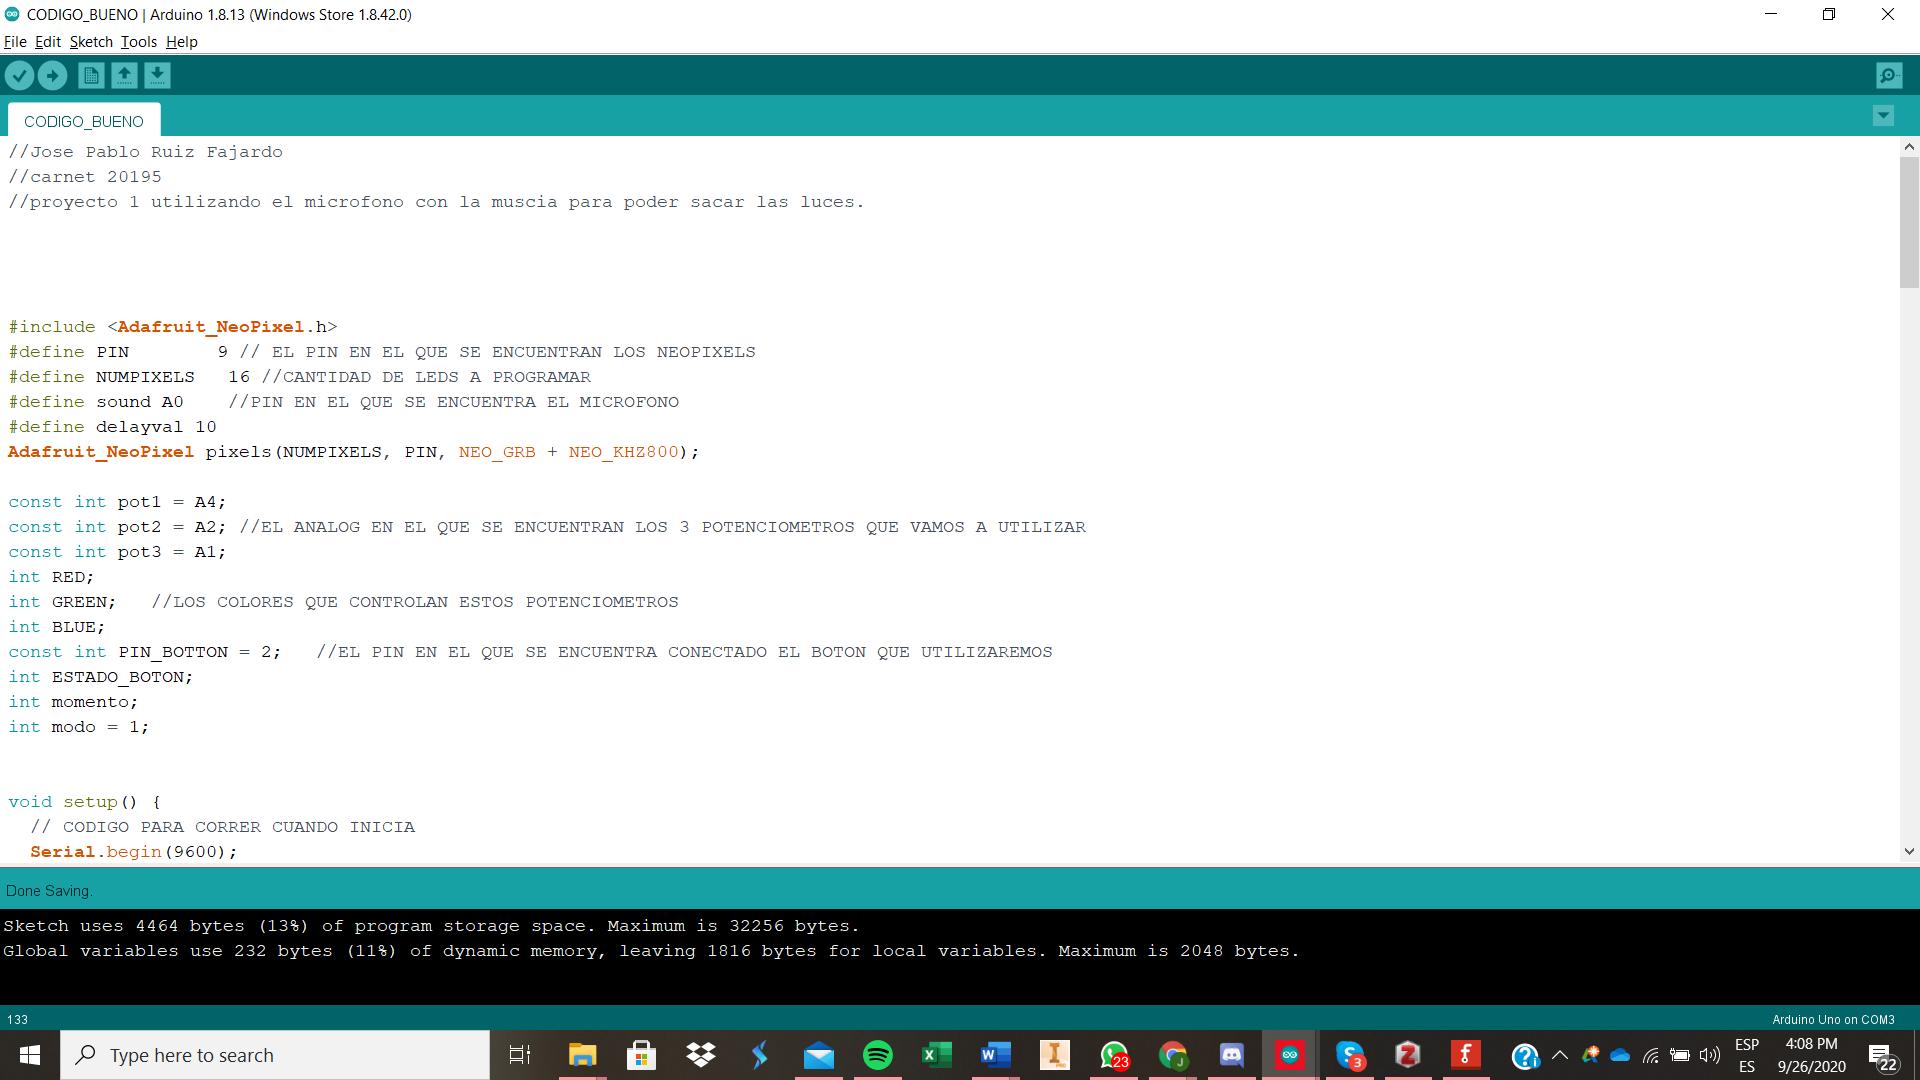Click the Verify/Compile button
Screen dimensions: 1920x1080
pyautogui.click(x=18, y=75)
